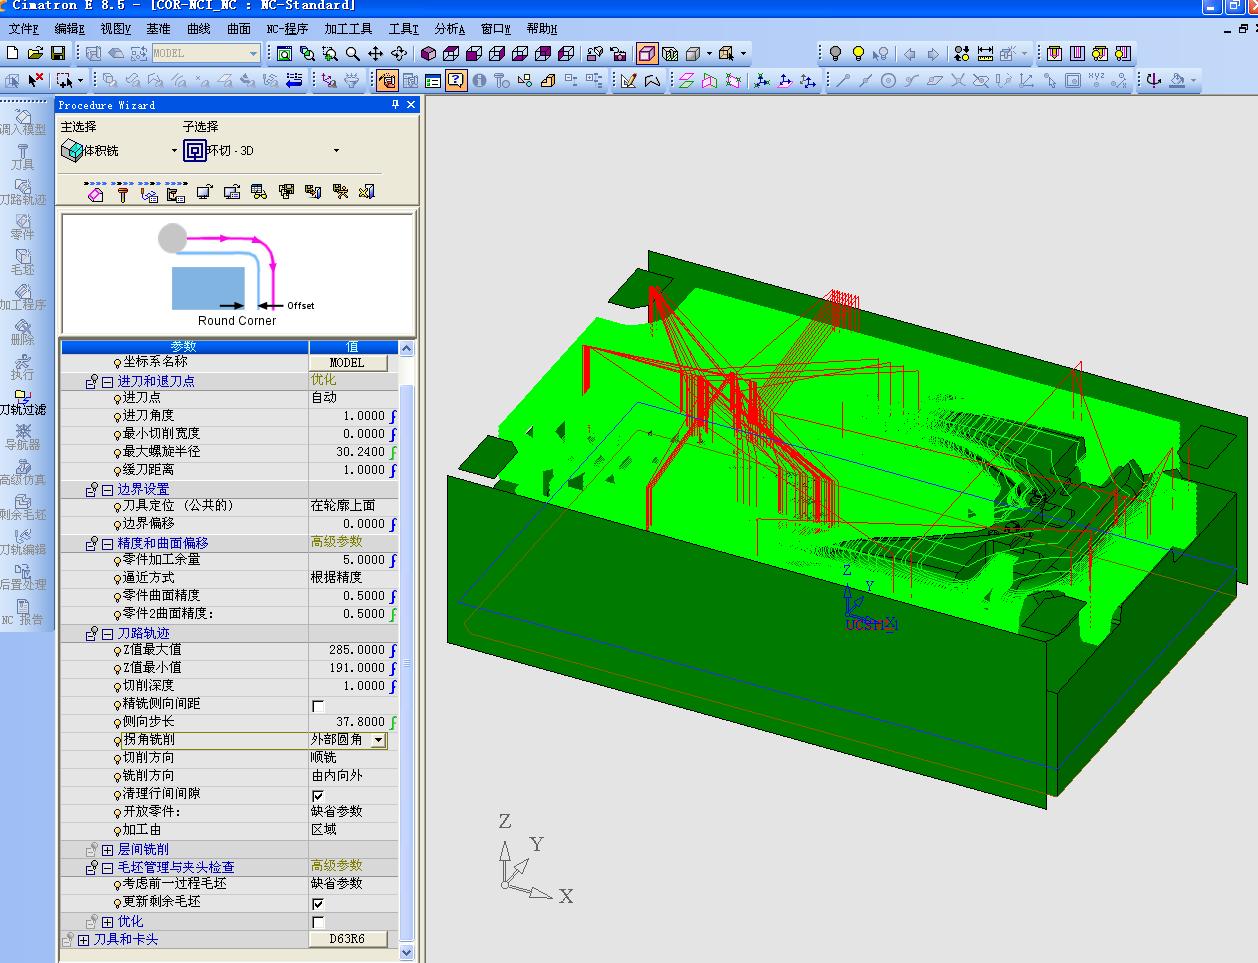Click the 参数 column header
This screenshot has width=1258, height=963.
(184, 346)
